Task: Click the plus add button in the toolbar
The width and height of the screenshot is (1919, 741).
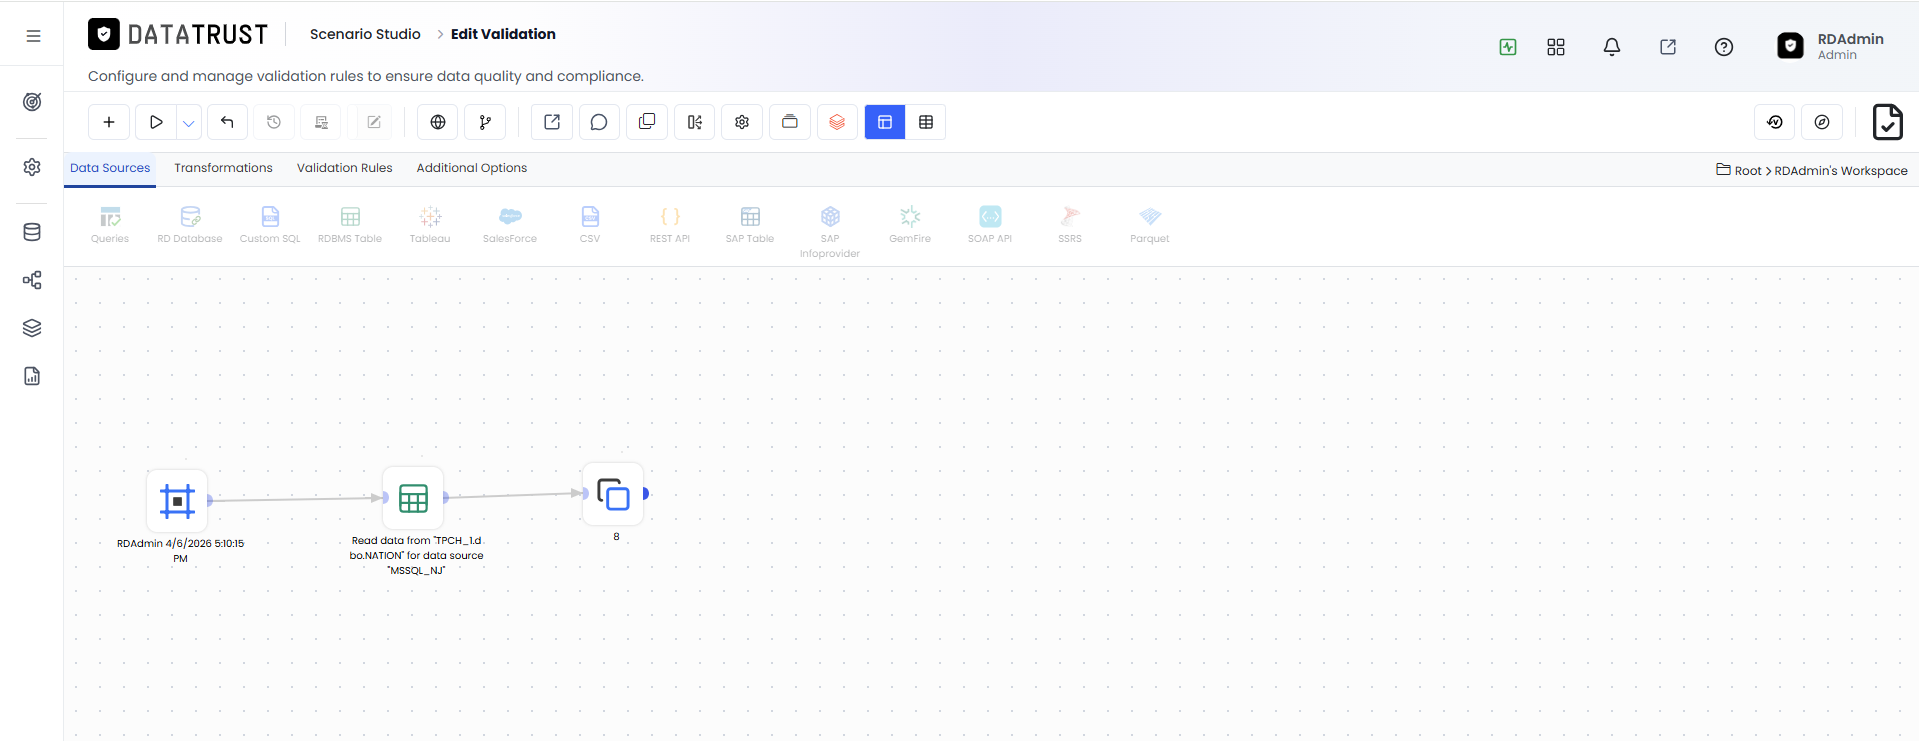Action: click(x=109, y=122)
